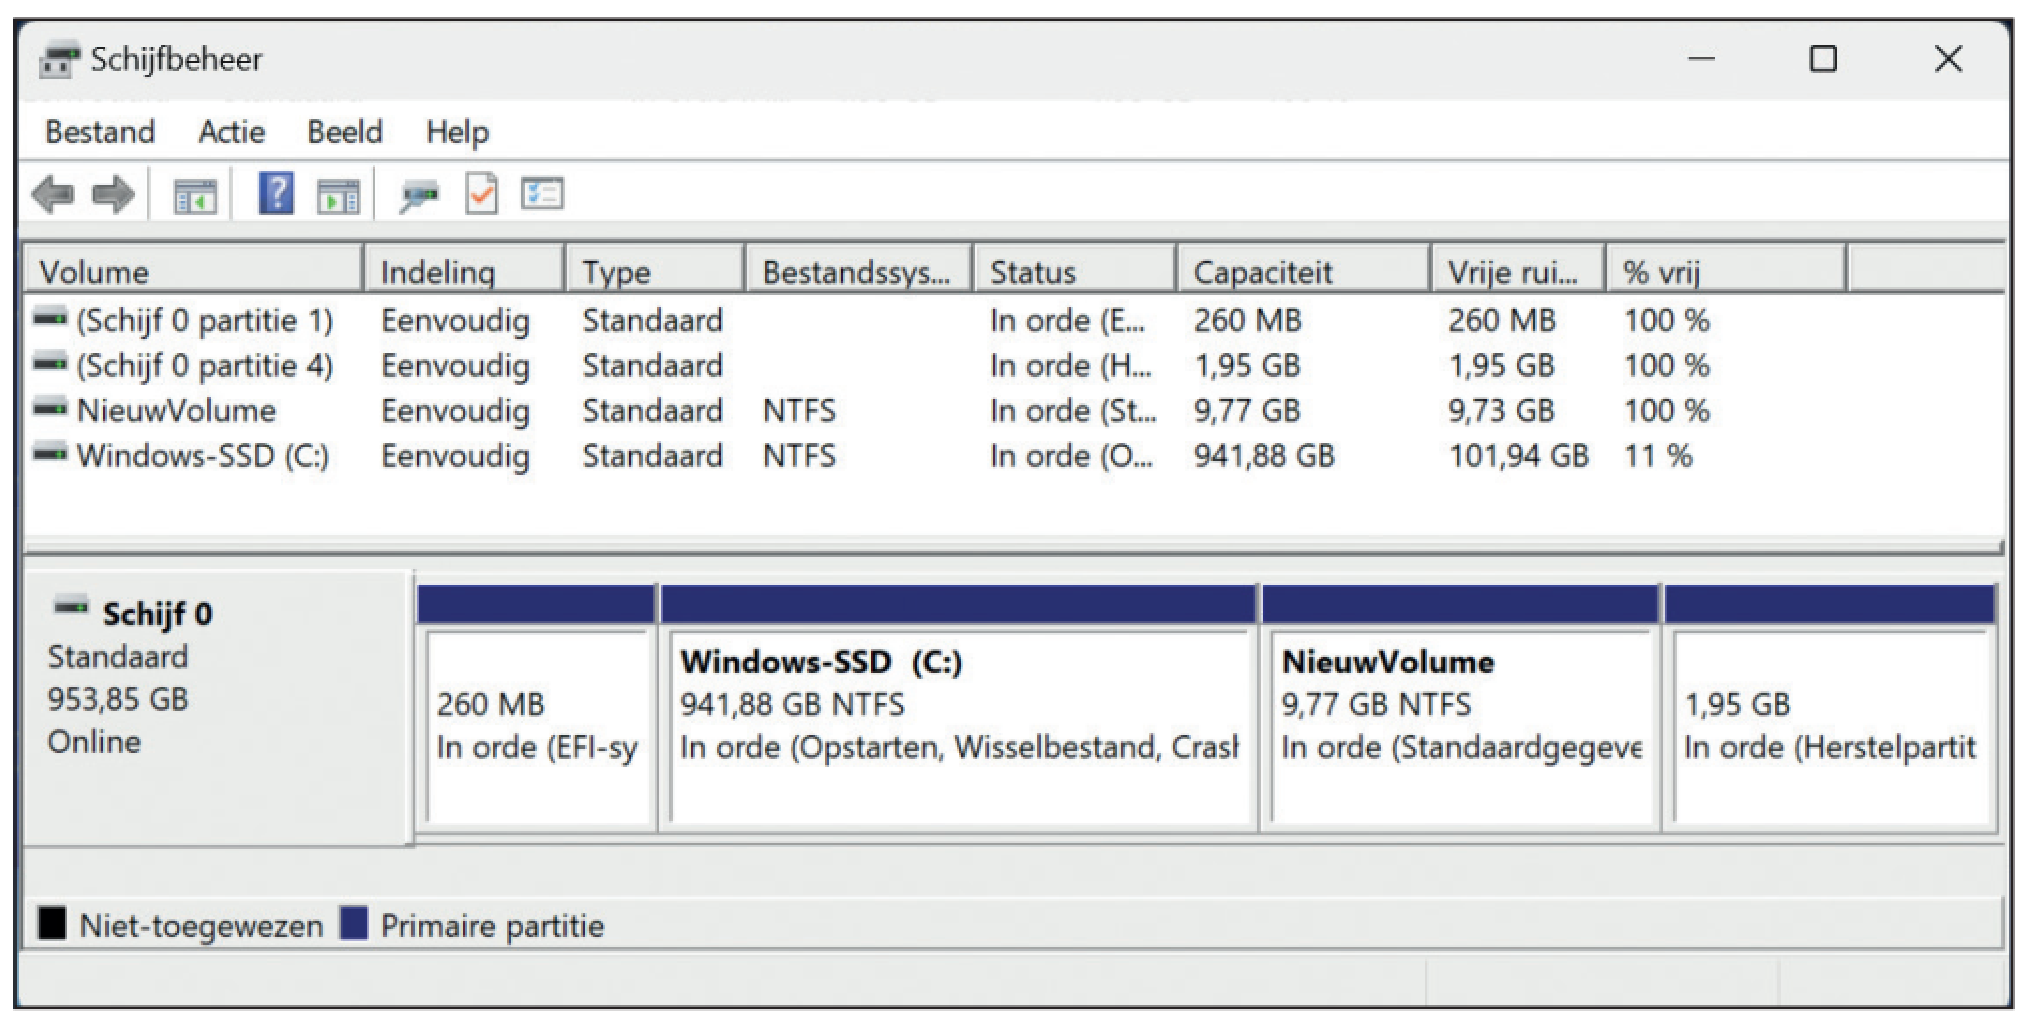
Task: Click the blue Primaire partitie legend swatch
Action: [x=354, y=924]
